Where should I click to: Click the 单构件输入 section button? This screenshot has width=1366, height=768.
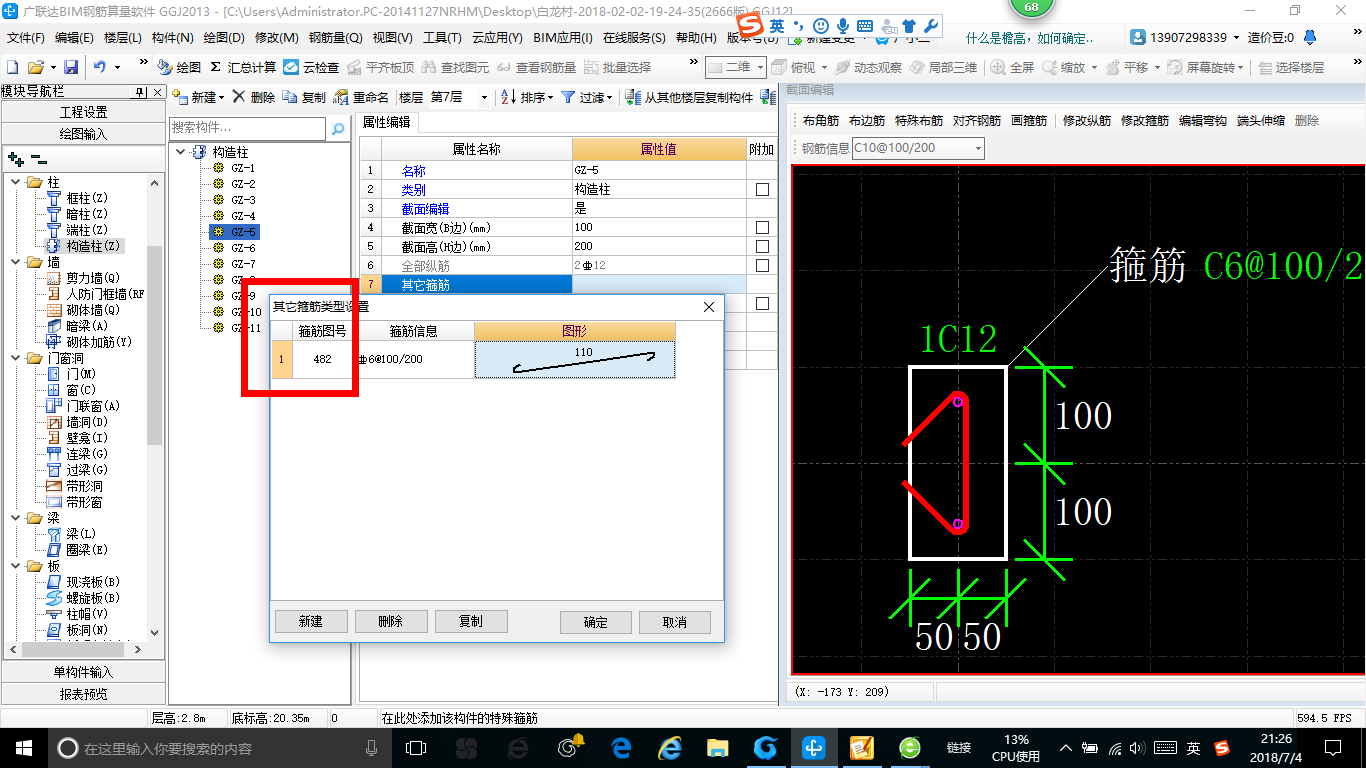tap(83, 672)
